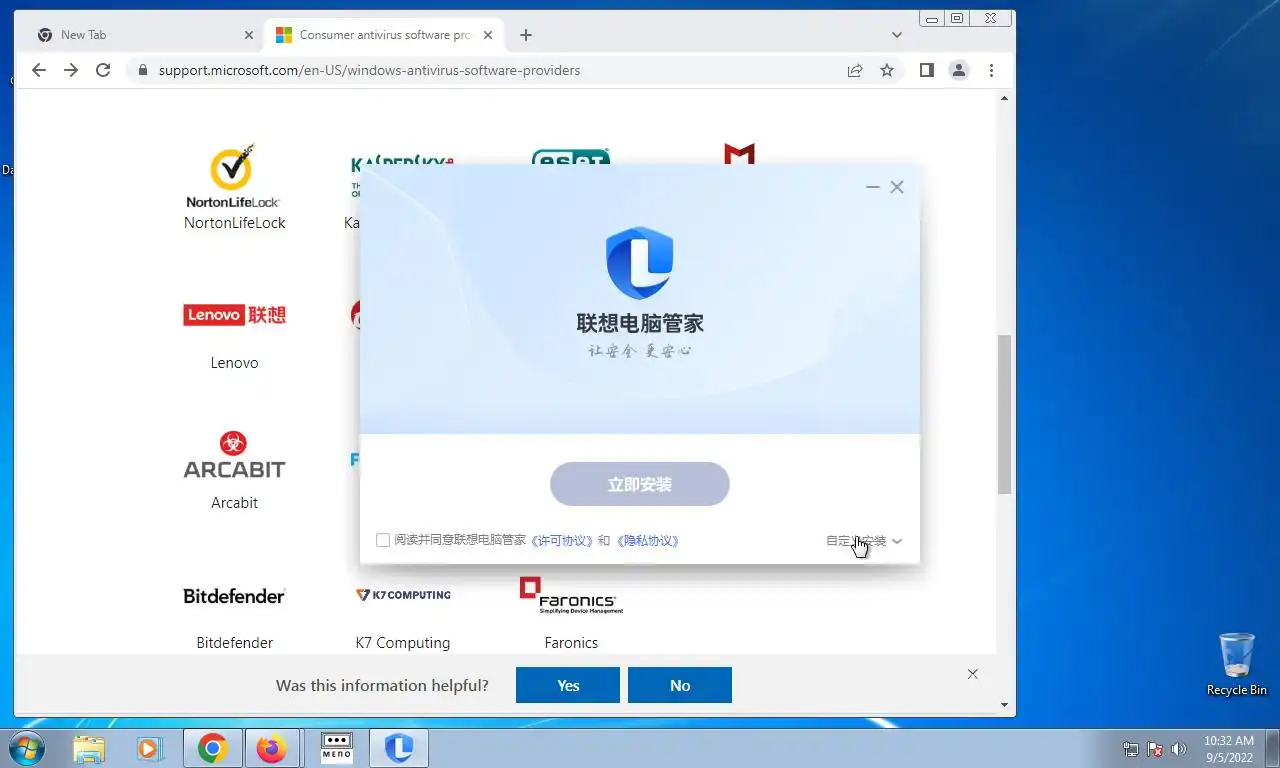Maximize the Chrome window
The width and height of the screenshot is (1280, 768).
[957, 18]
